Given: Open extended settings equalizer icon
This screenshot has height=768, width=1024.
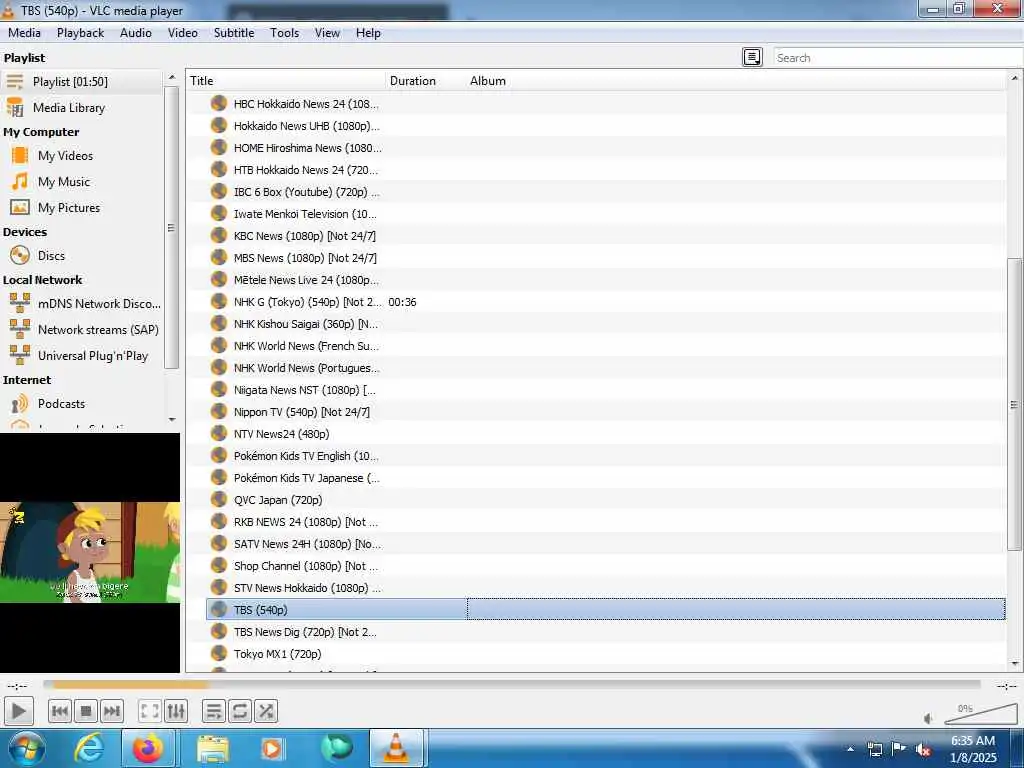Looking at the screenshot, I should (176, 711).
